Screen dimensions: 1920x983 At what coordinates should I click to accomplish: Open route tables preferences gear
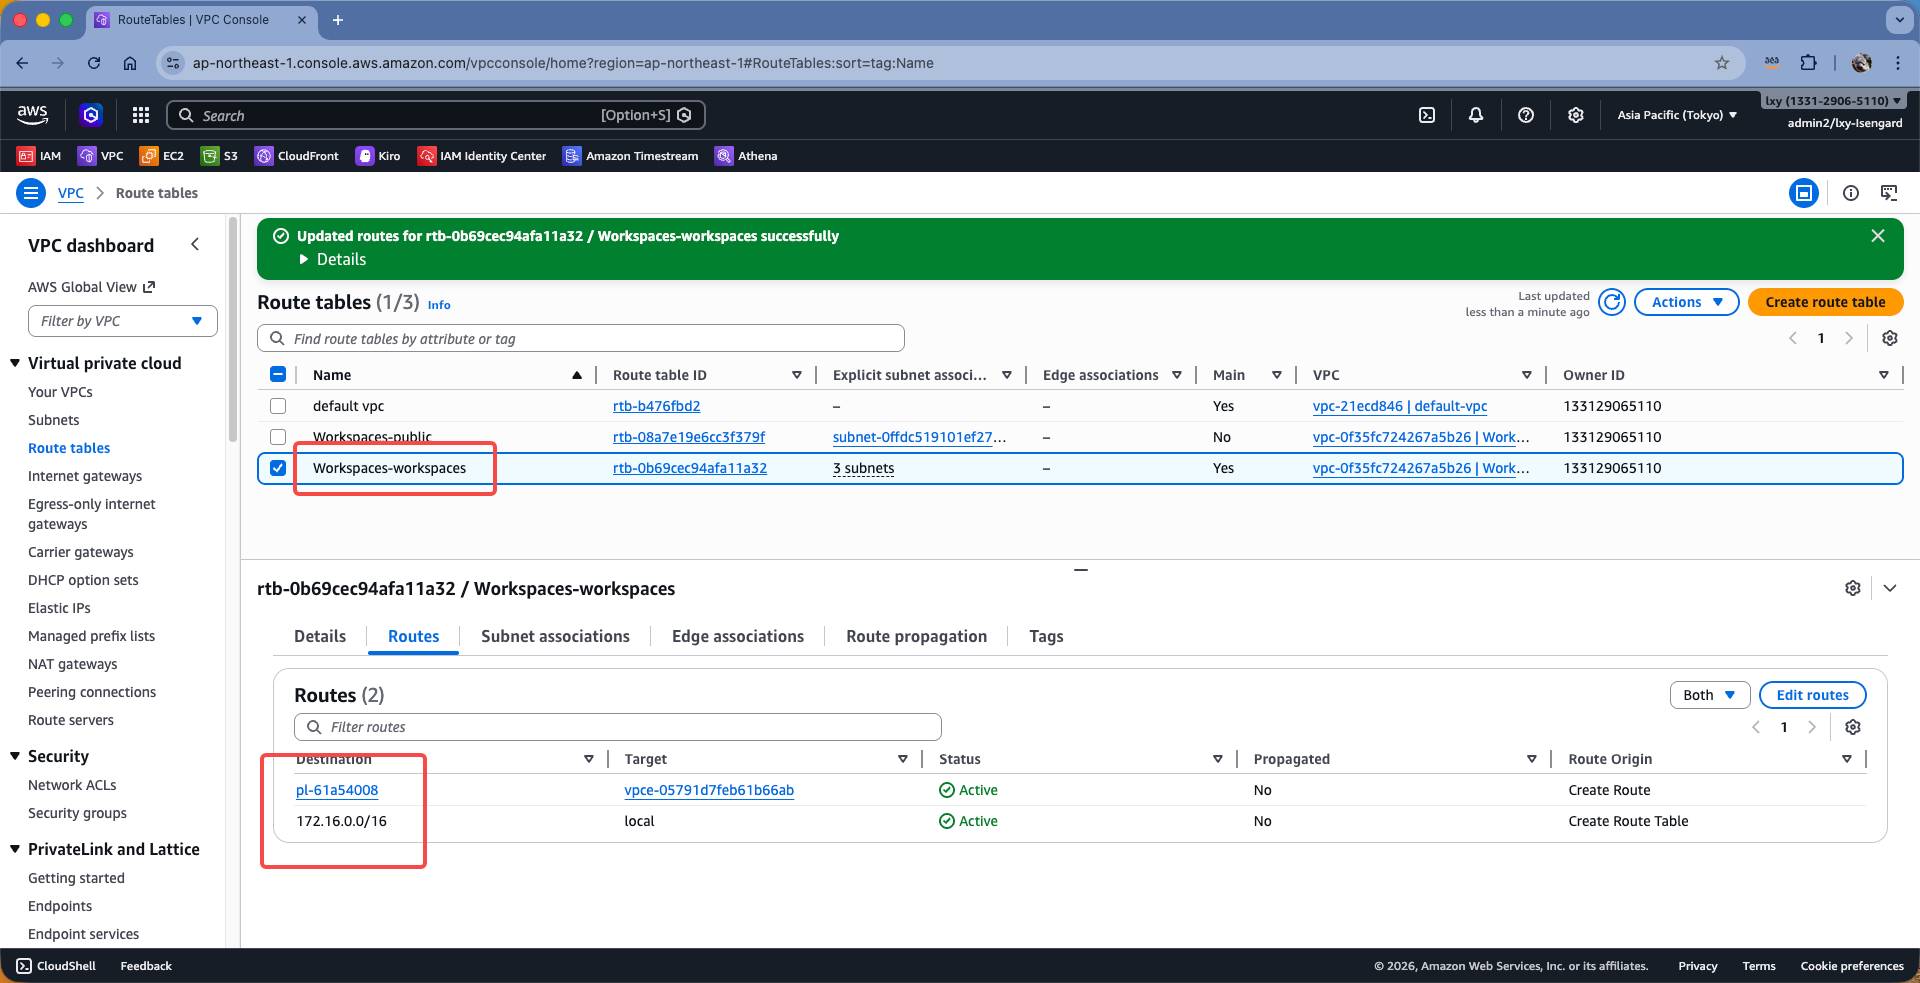[x=1890, y=338]
